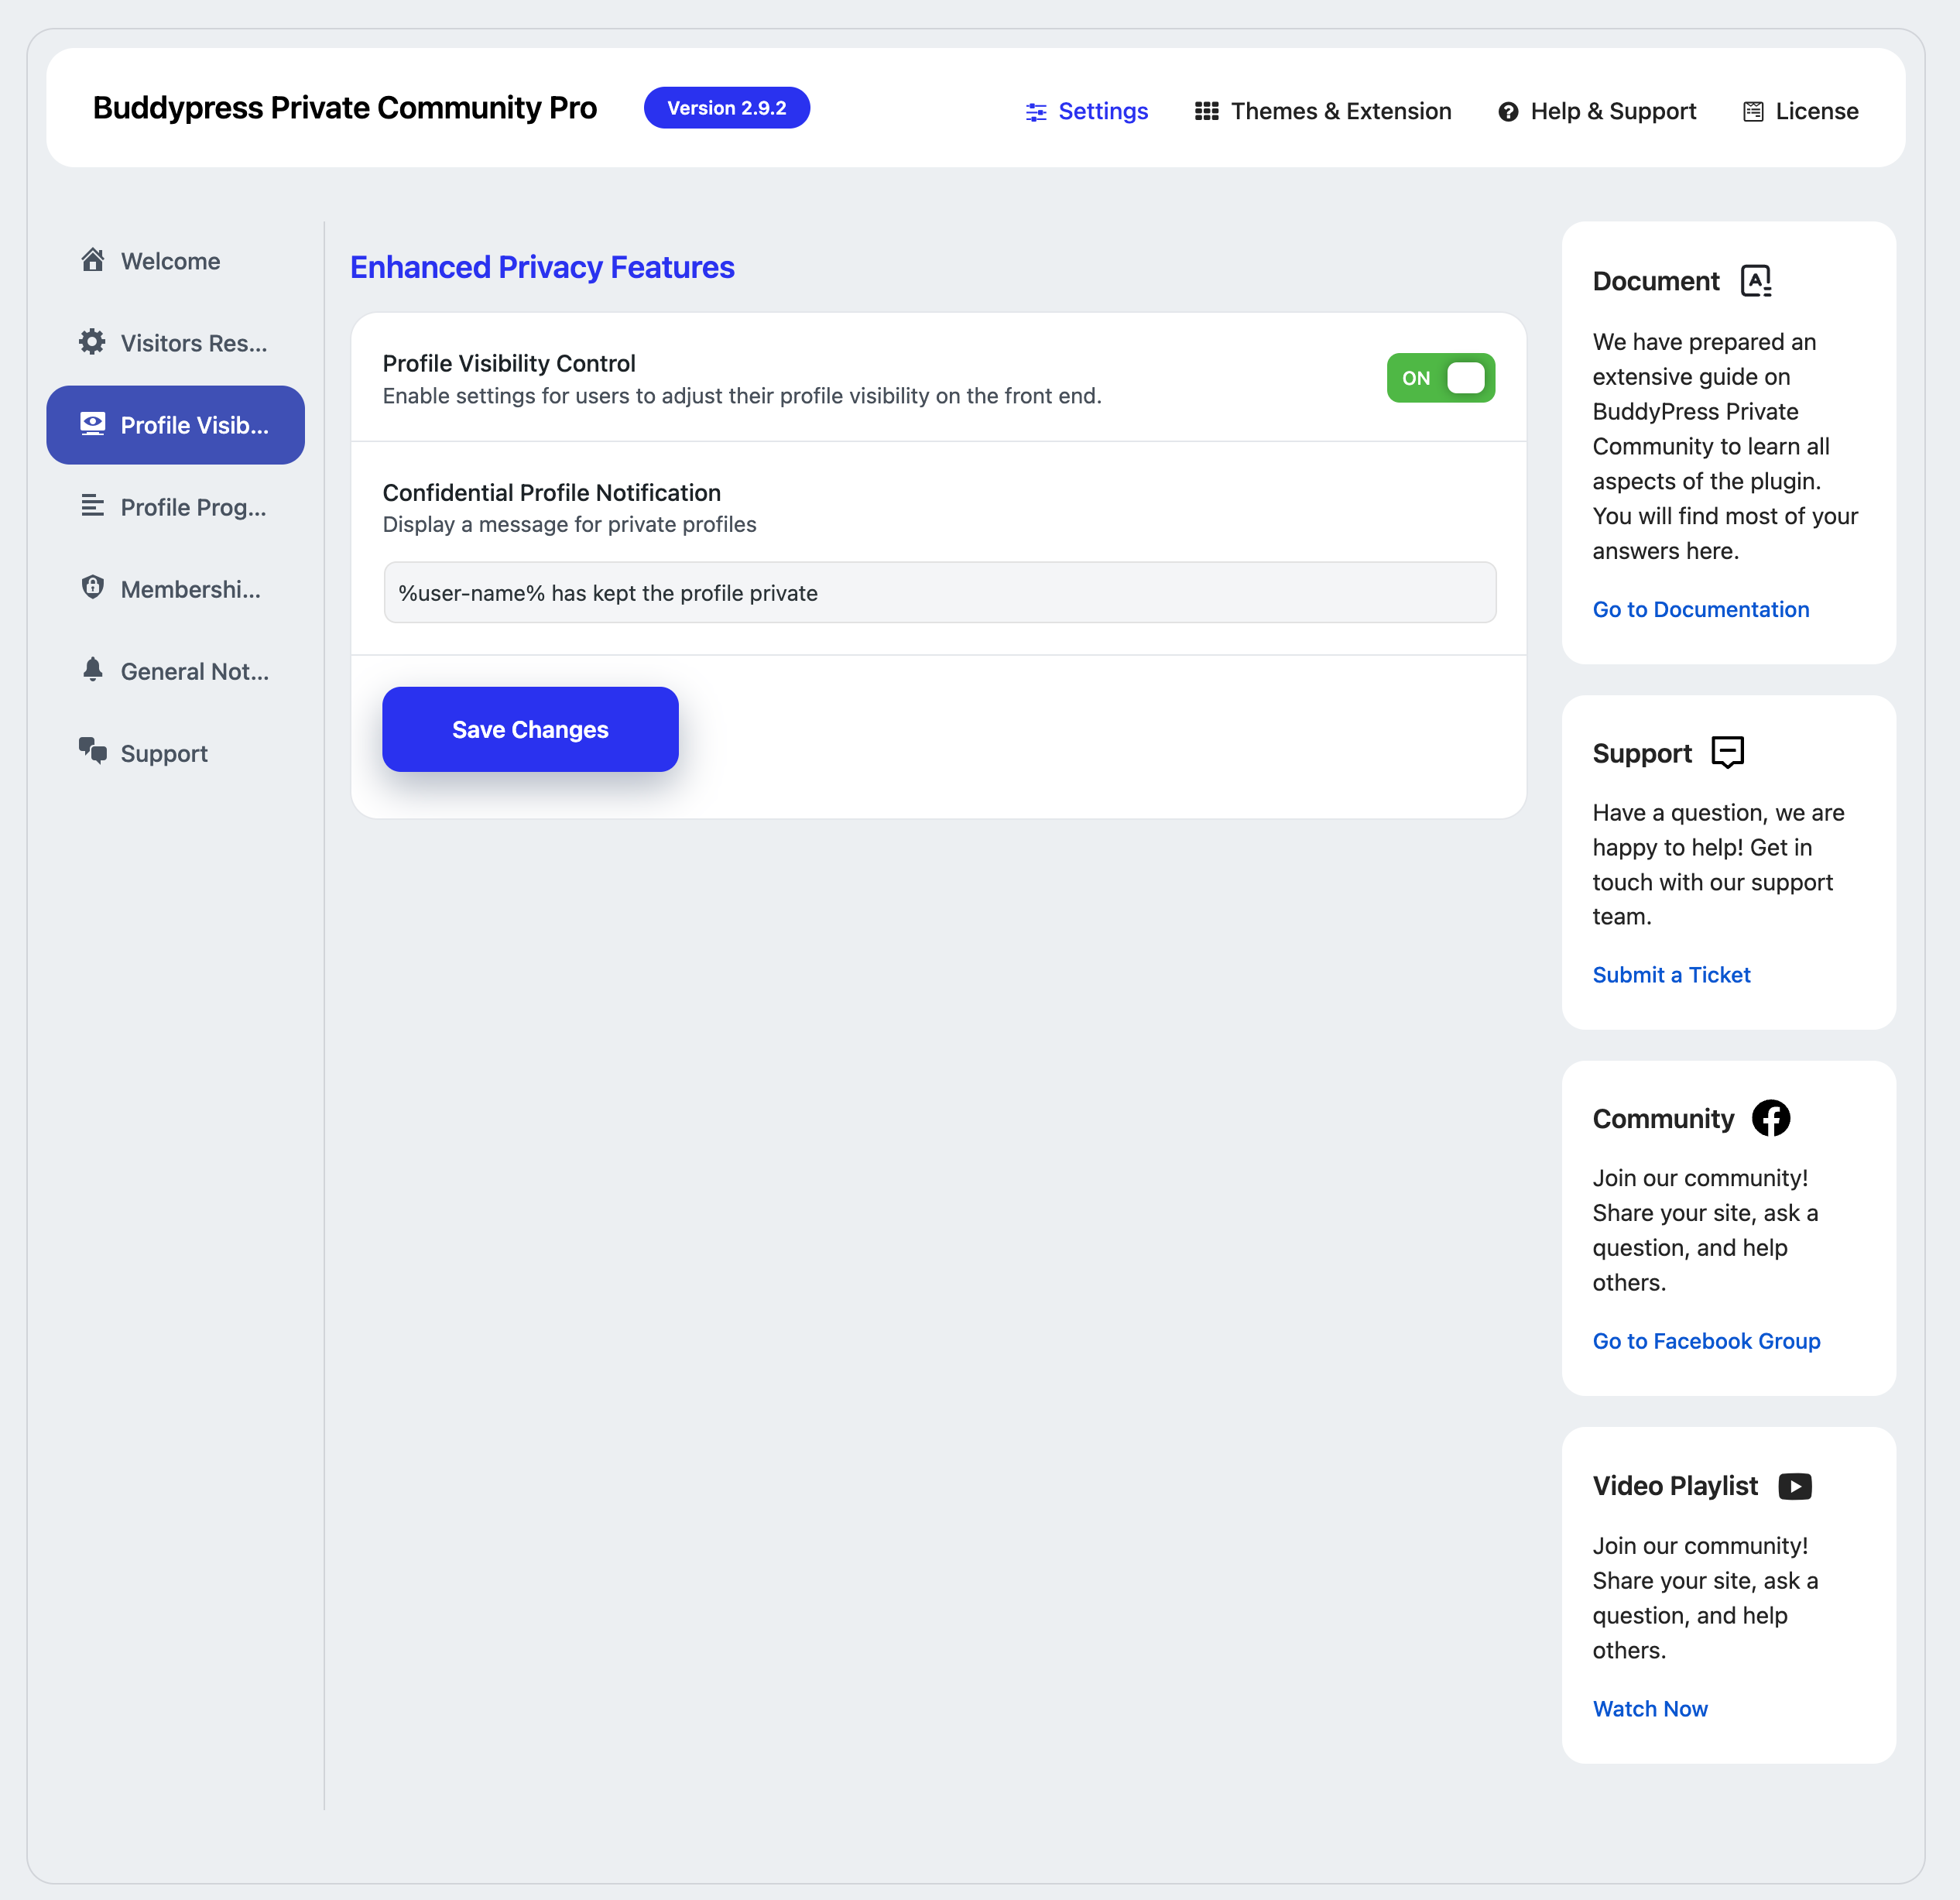Focus the Confidential Profile Notification field
Screen dimensions: 1960x1900
point(939,593)
